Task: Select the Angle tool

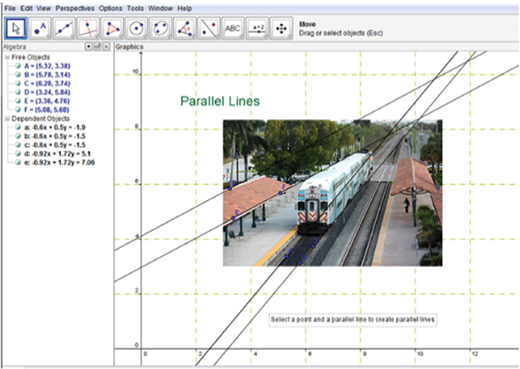Action: (185, 29)
